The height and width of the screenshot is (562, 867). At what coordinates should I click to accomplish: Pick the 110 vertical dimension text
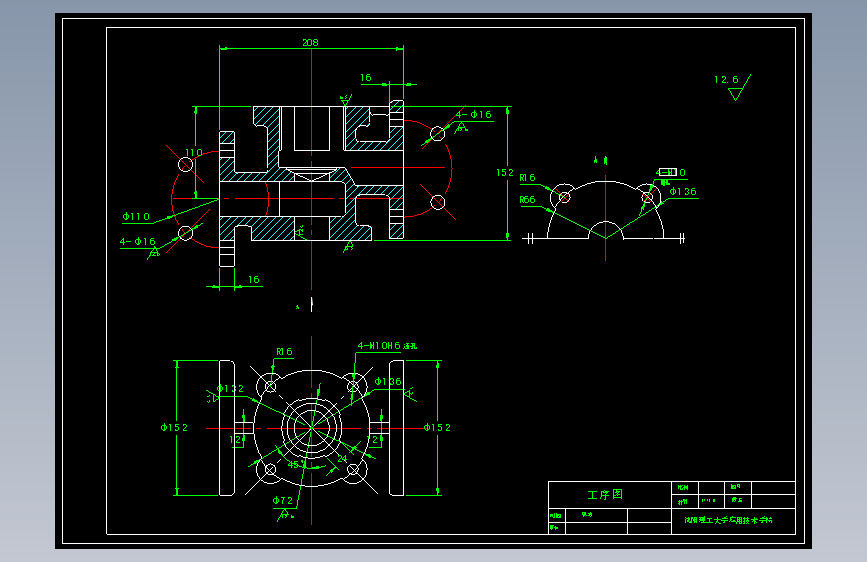tap(194, 153)
